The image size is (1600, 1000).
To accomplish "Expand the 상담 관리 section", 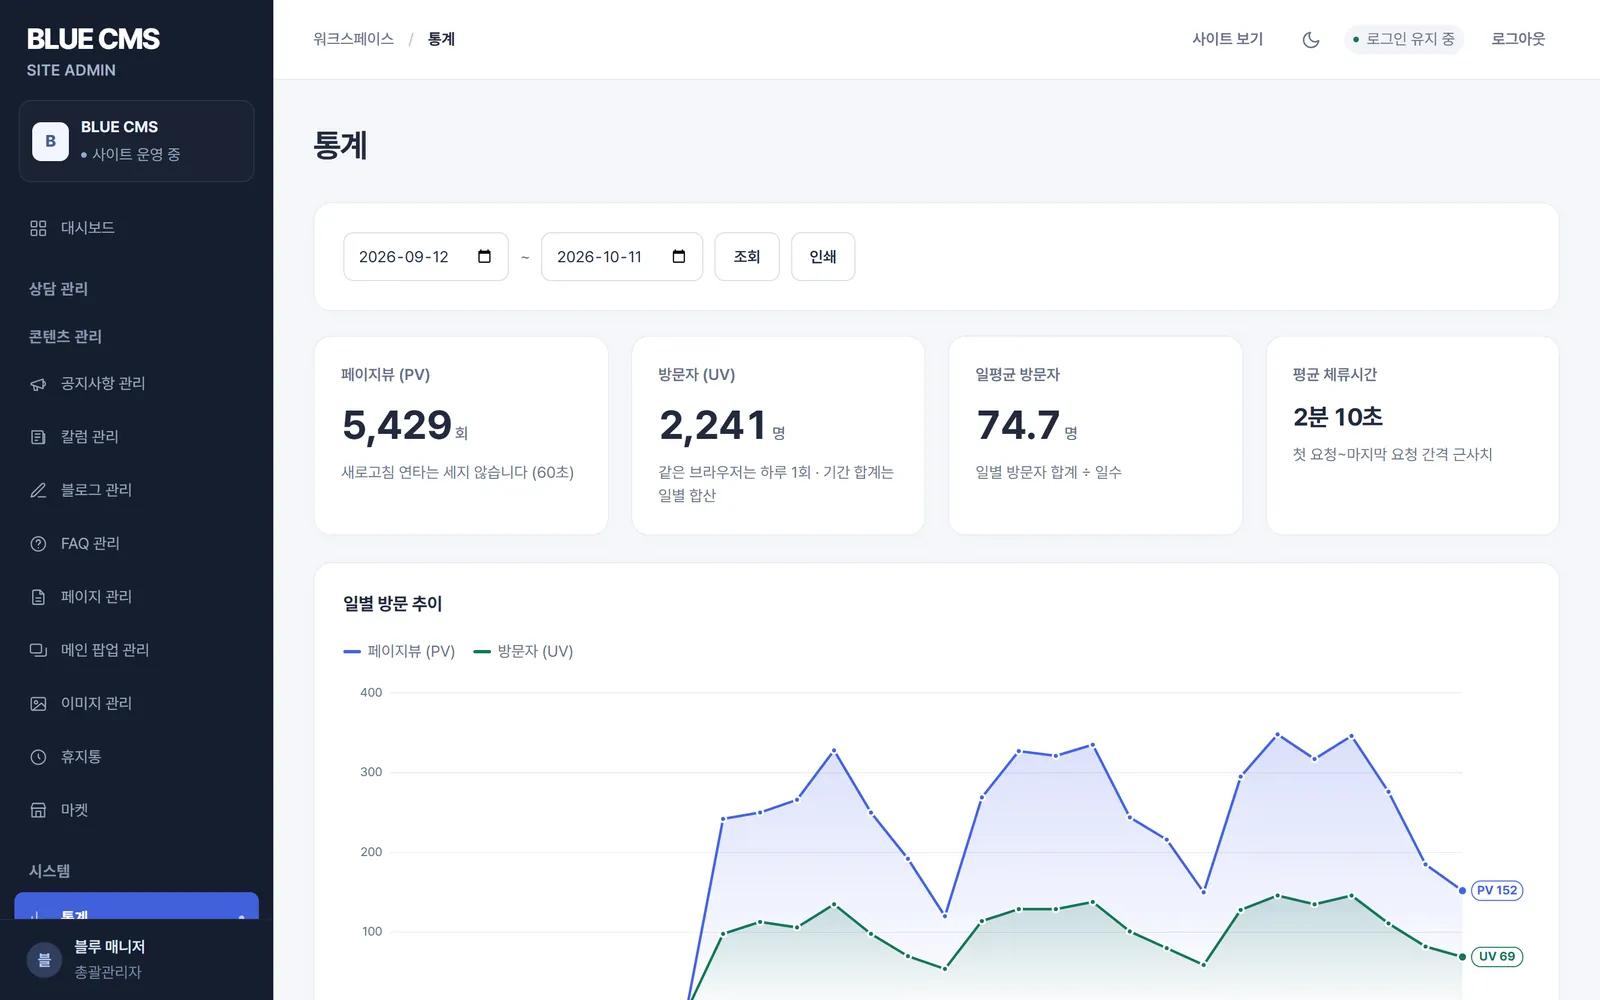I will tap(58, 289).
